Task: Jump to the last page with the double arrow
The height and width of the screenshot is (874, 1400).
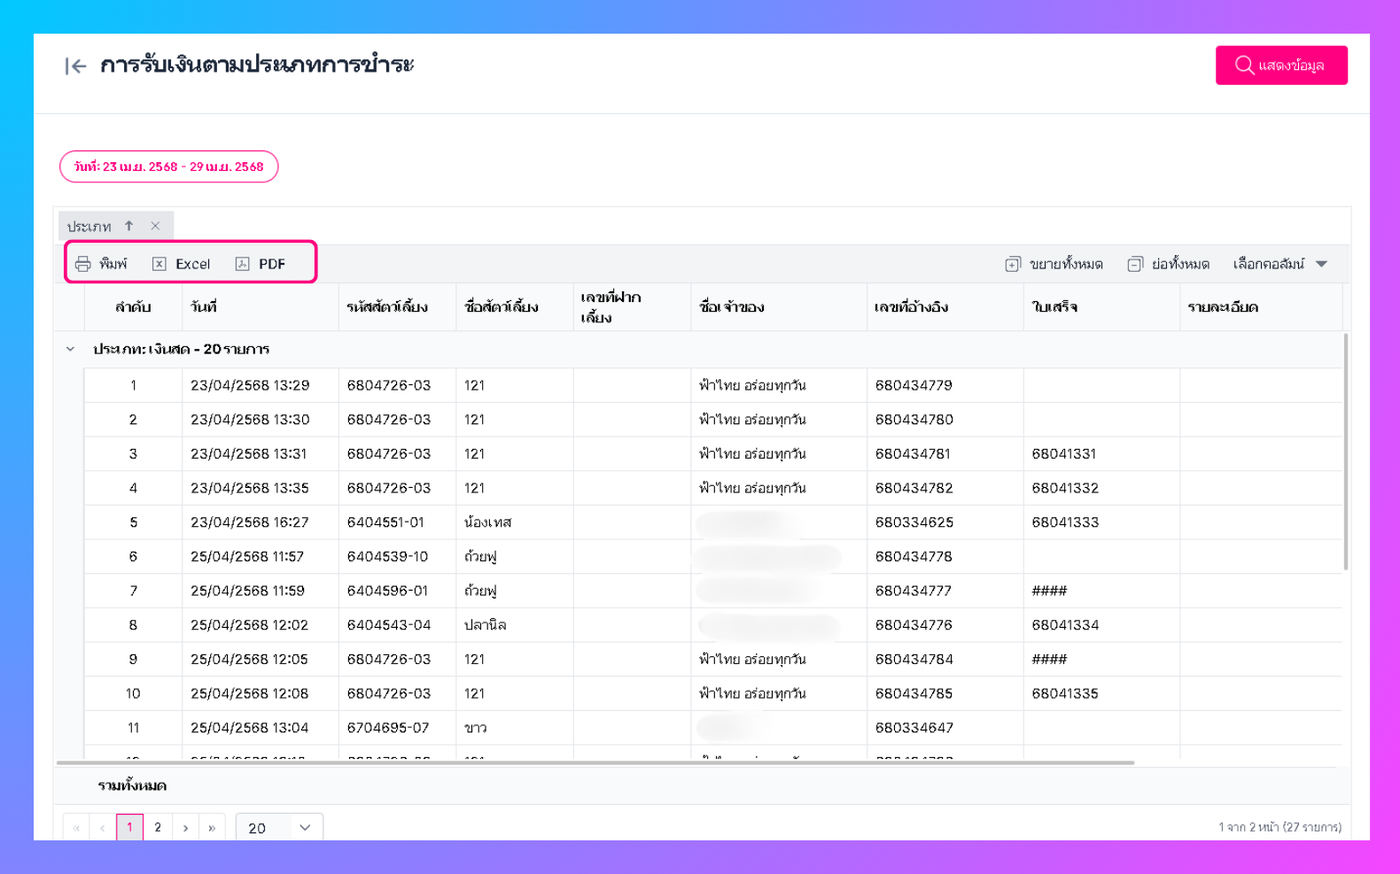Action: coord(211,827)
